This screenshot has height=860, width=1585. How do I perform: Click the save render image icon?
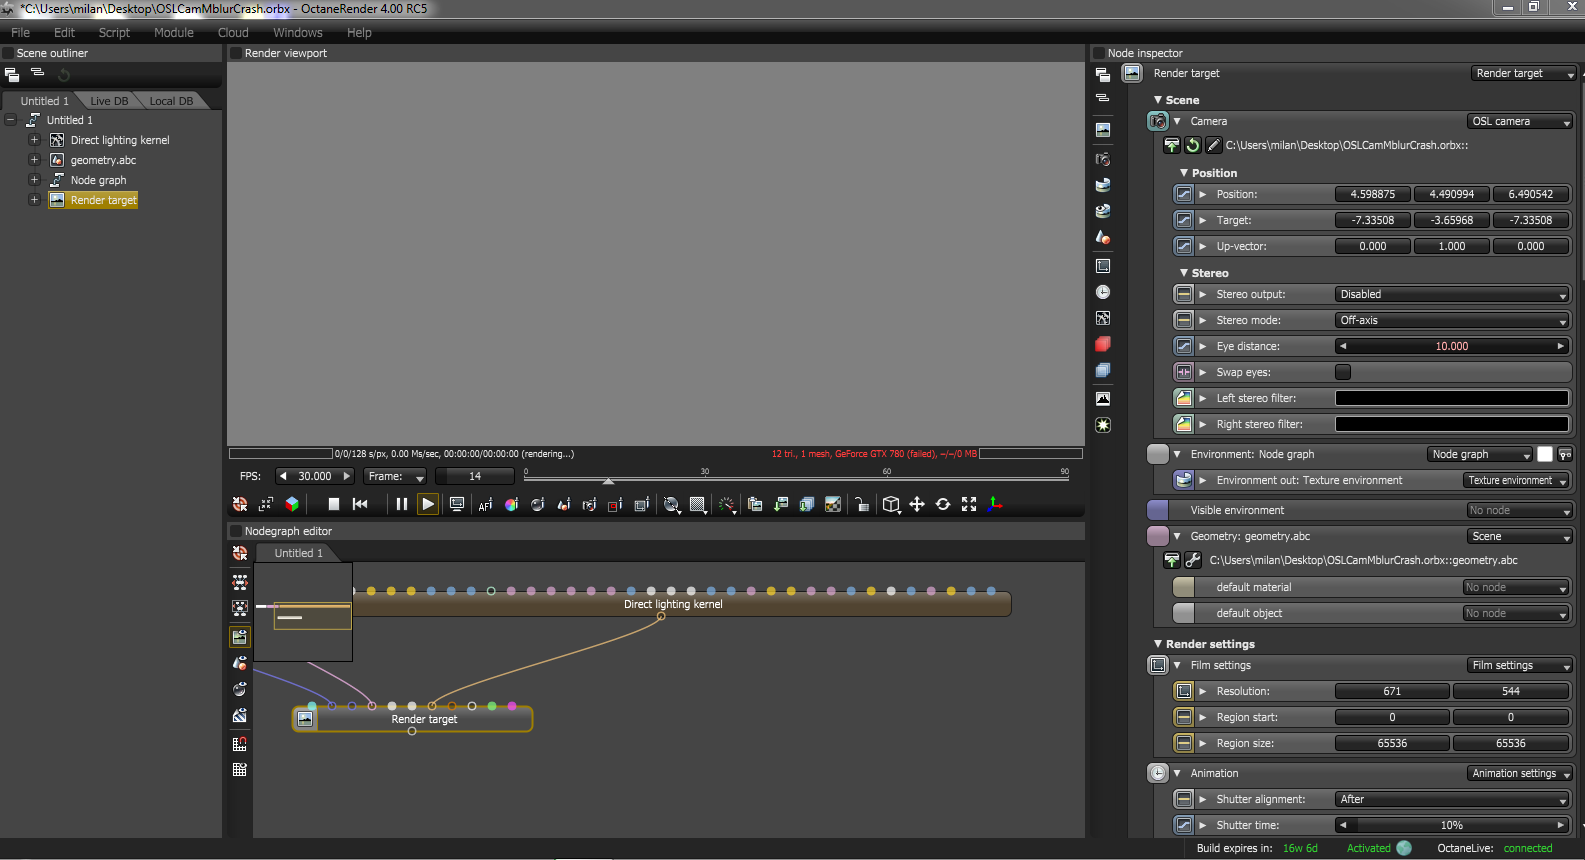click(781, 505)
